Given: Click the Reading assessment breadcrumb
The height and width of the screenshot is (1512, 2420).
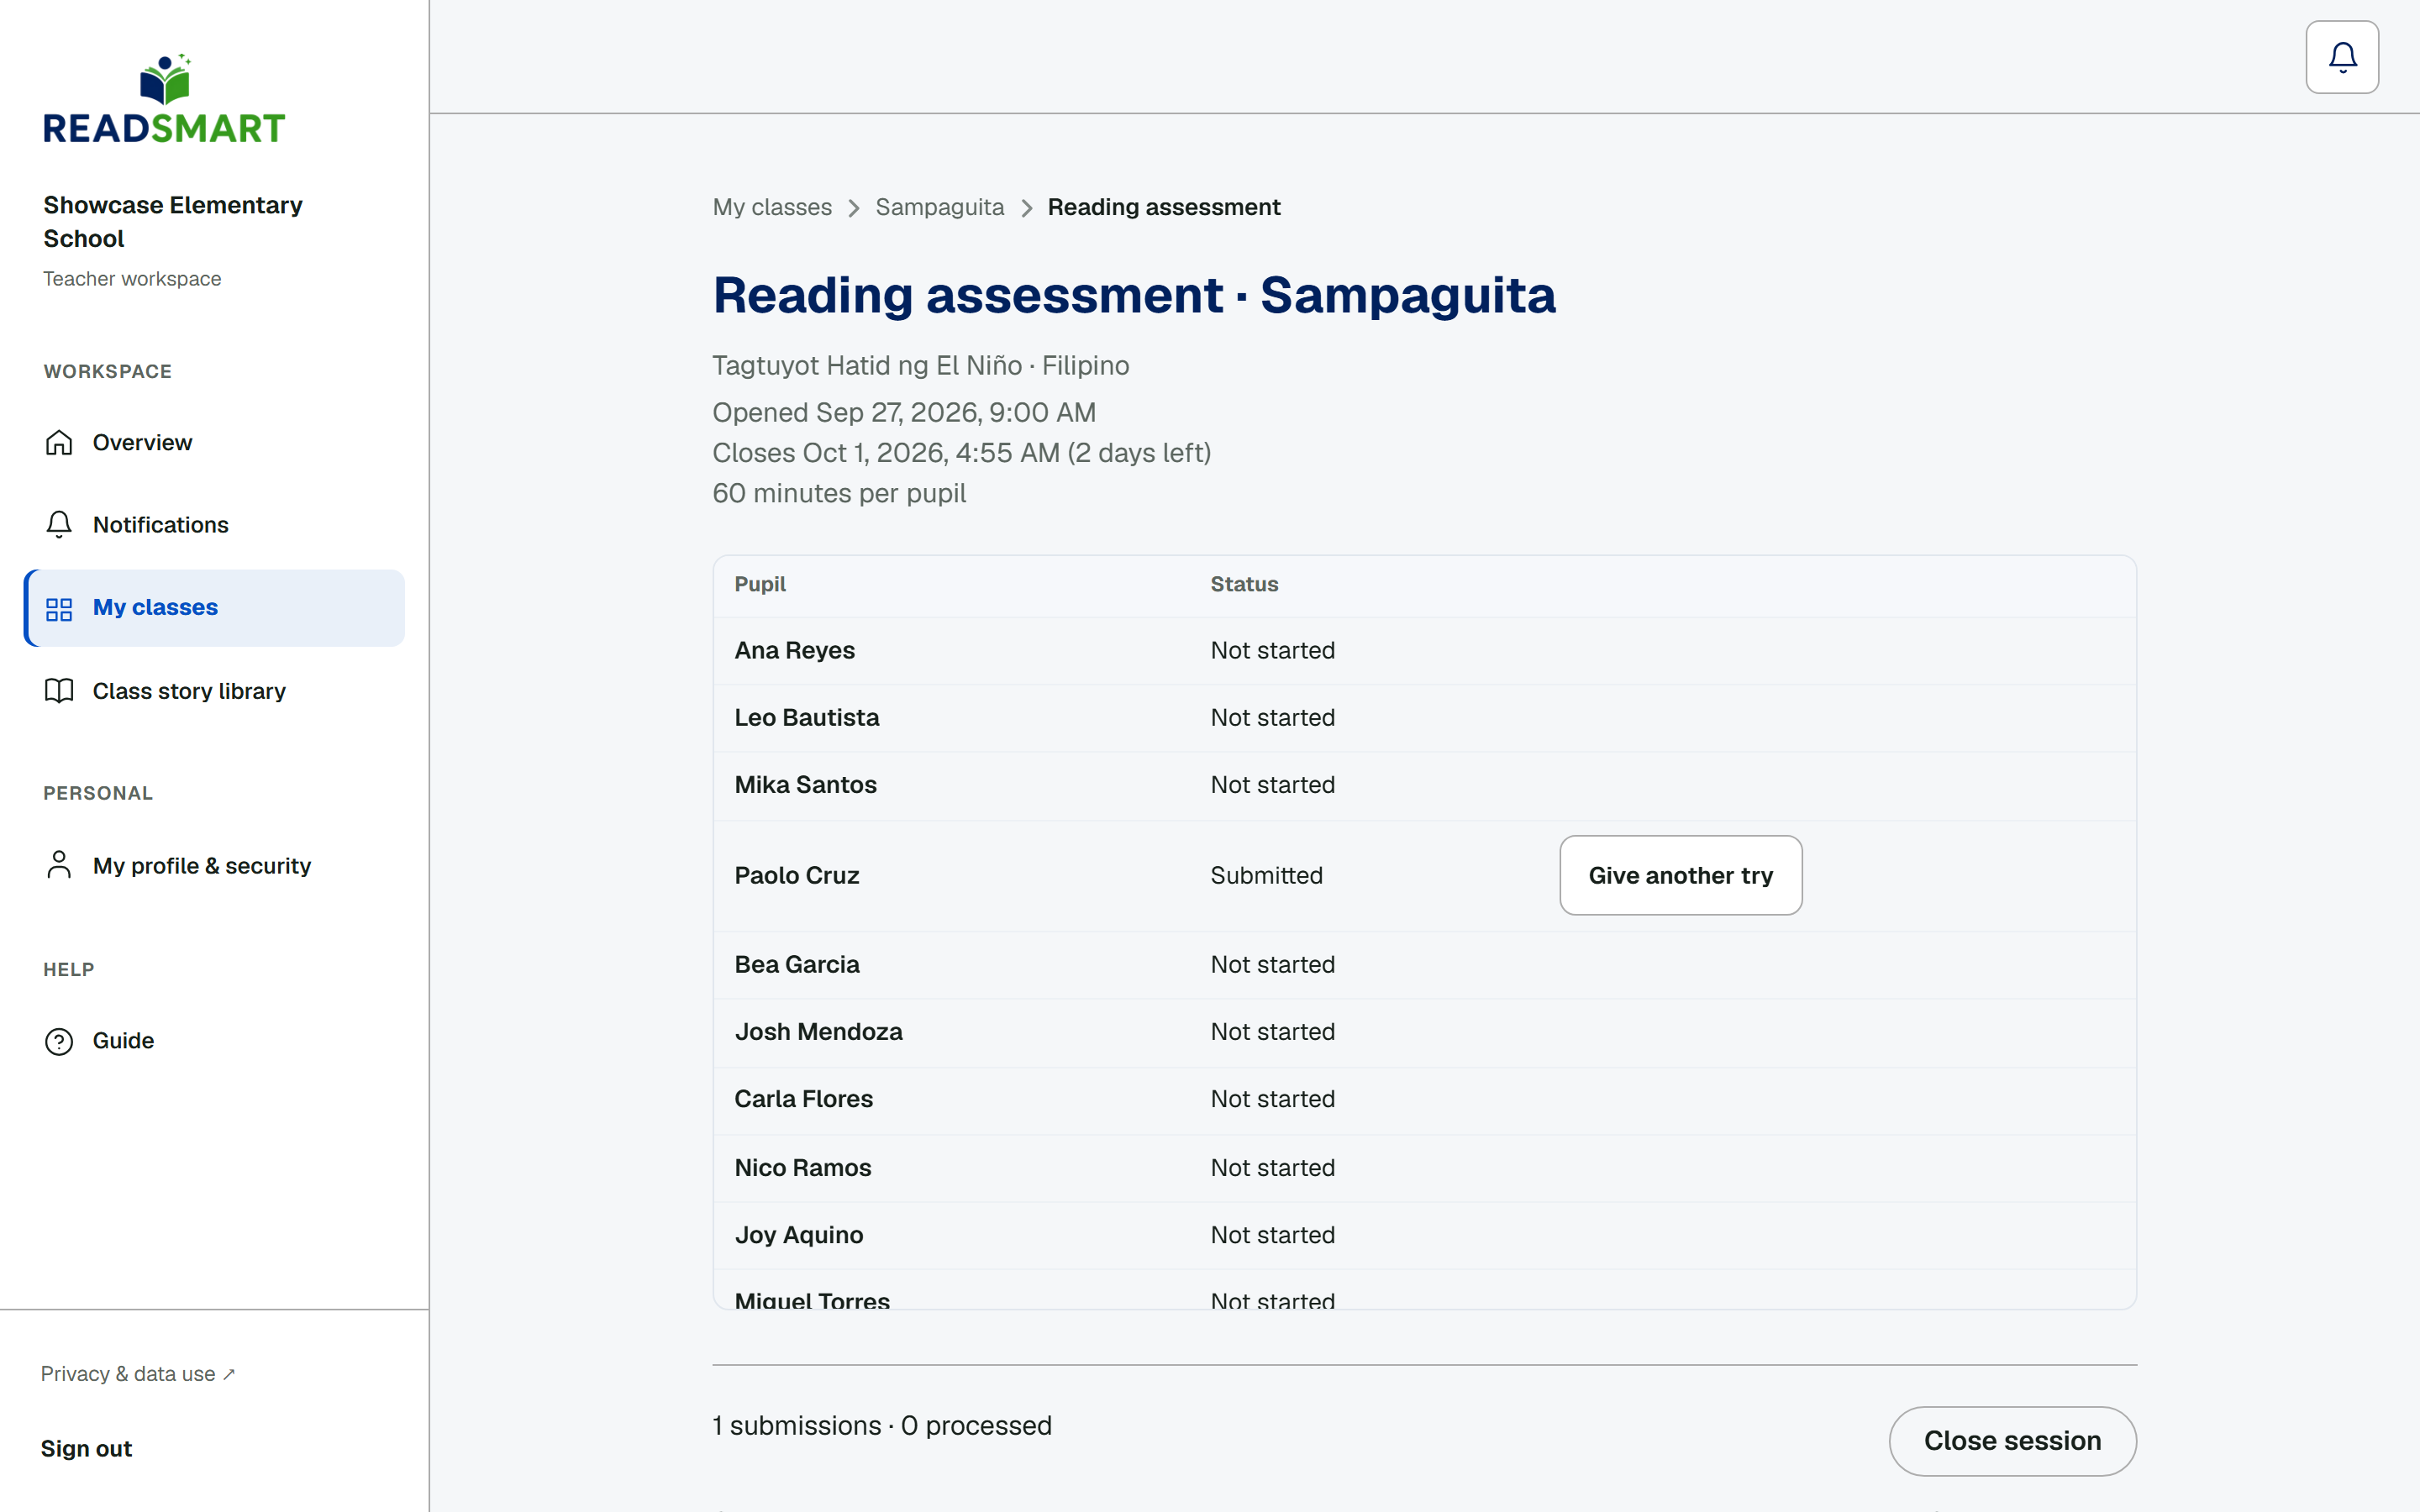Looking at the screenshot, I should pos(1164,207).
